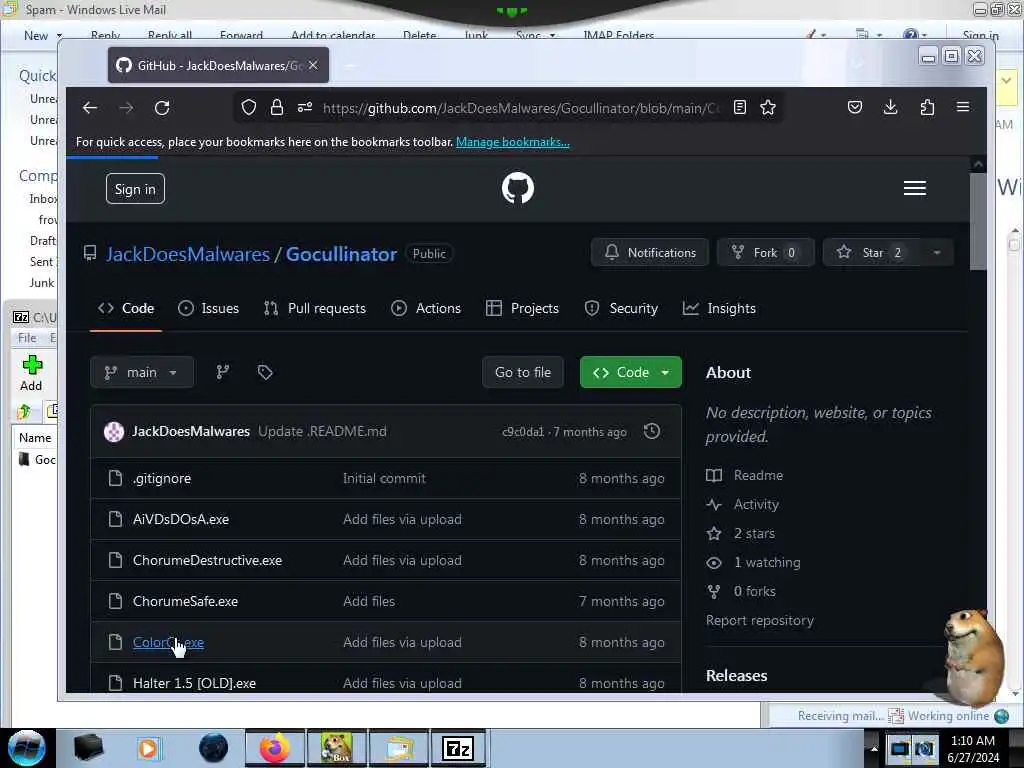The width and height of the screenshot is (1024, 768).
Task: Click the browser page vertical scrollbar
Action: pyautogui.click(x=978, y=222)
